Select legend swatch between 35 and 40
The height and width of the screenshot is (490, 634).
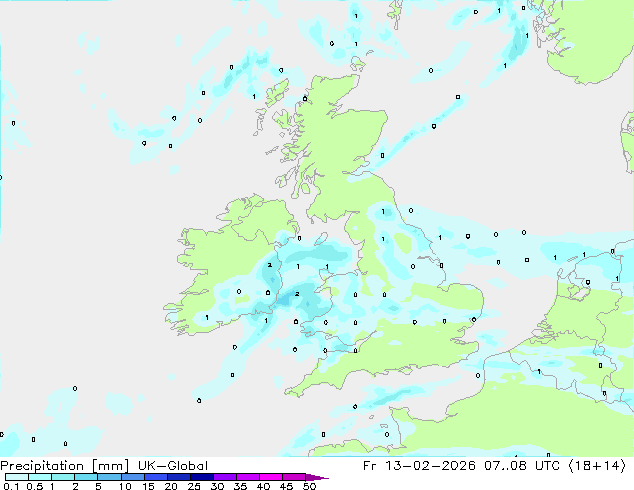pyautogui.click(x=247, y=477)
